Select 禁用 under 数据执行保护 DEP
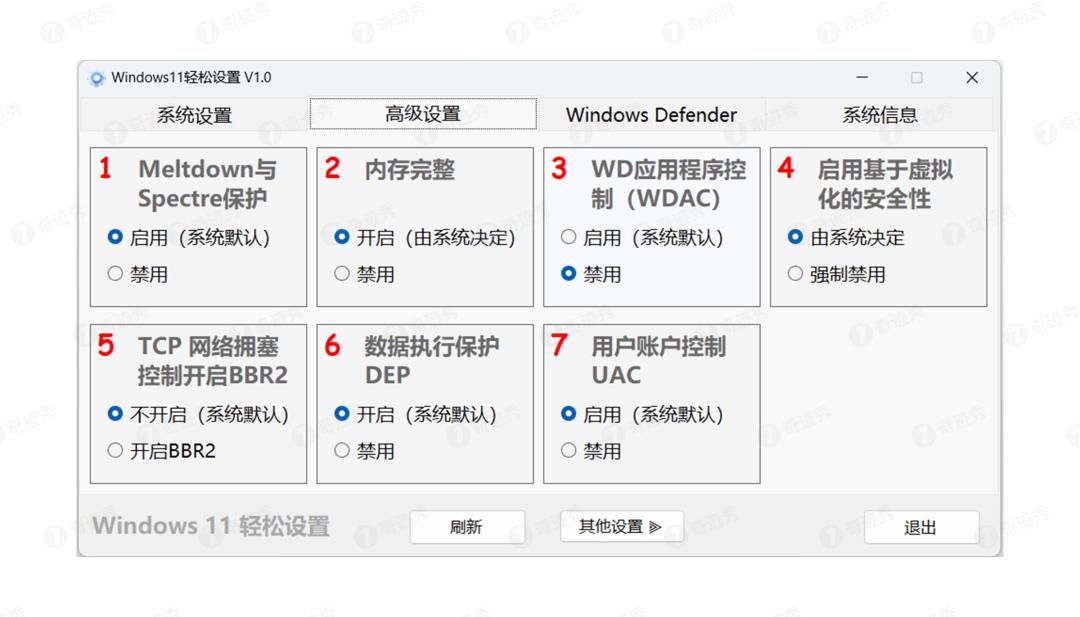The height and width of the screenshot is (617, 1080). pos(342,451)
